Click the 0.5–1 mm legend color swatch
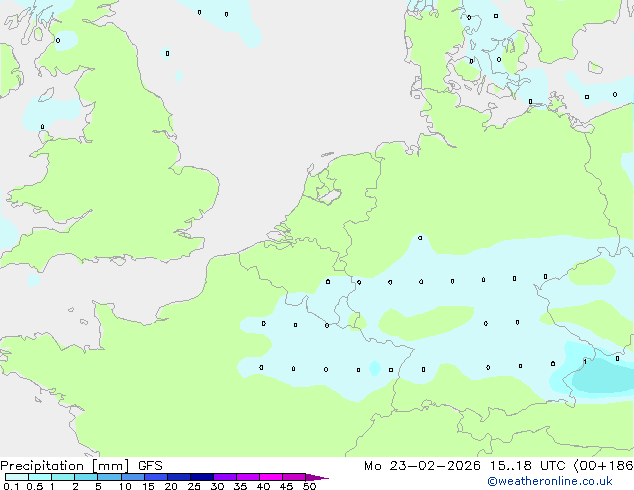Viewport: 634px width, 490px height. pyautogui.click(x=40, y=477)
